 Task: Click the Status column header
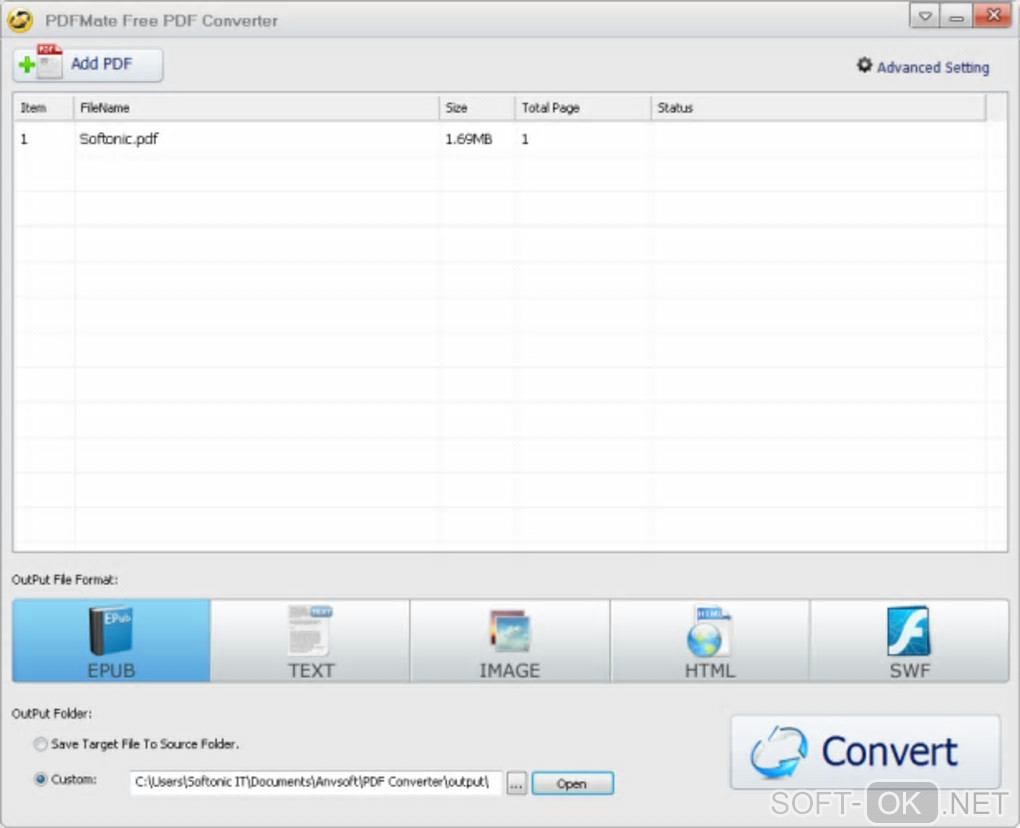coord(818,108)
